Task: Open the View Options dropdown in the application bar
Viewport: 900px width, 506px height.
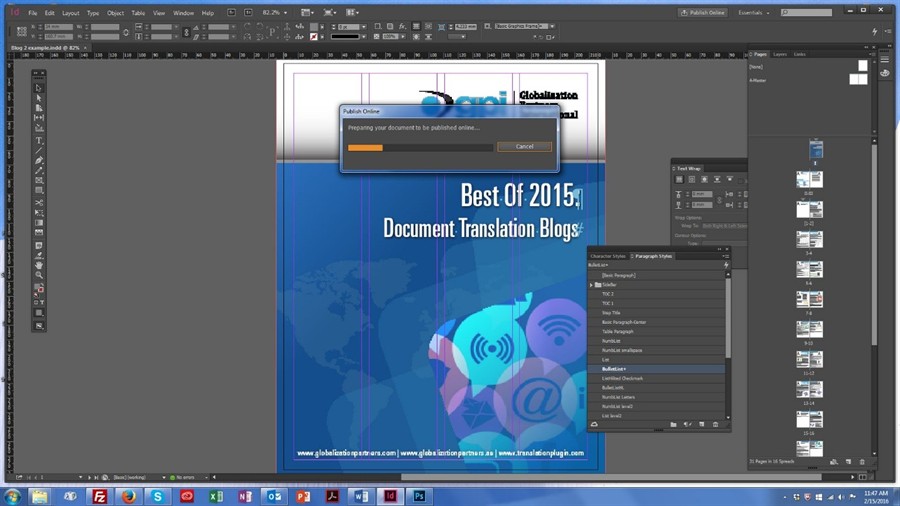Action: (x=308, y=12)
